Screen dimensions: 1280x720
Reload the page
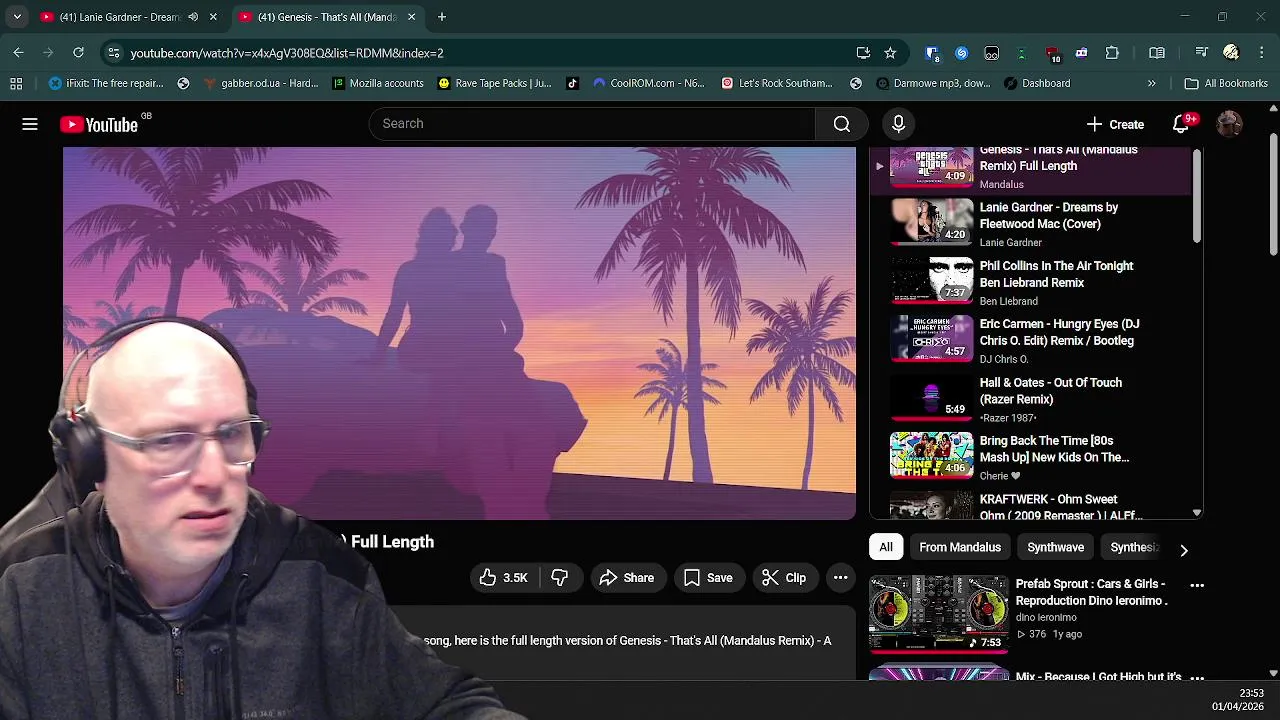tap(78, 53)
